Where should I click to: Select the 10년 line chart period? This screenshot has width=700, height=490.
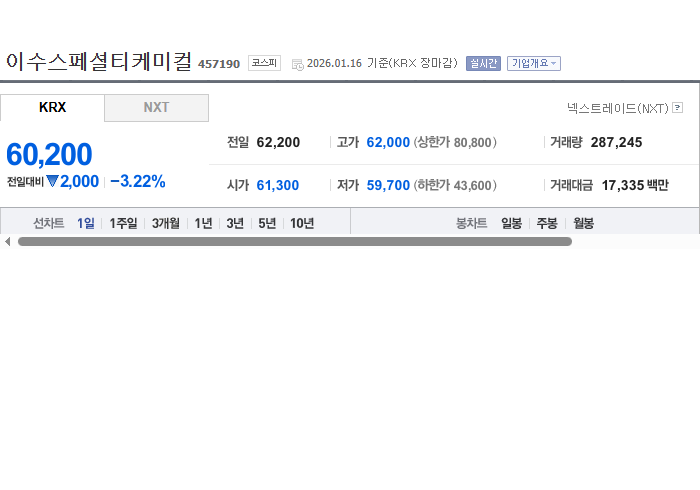[x=302, y=223]
